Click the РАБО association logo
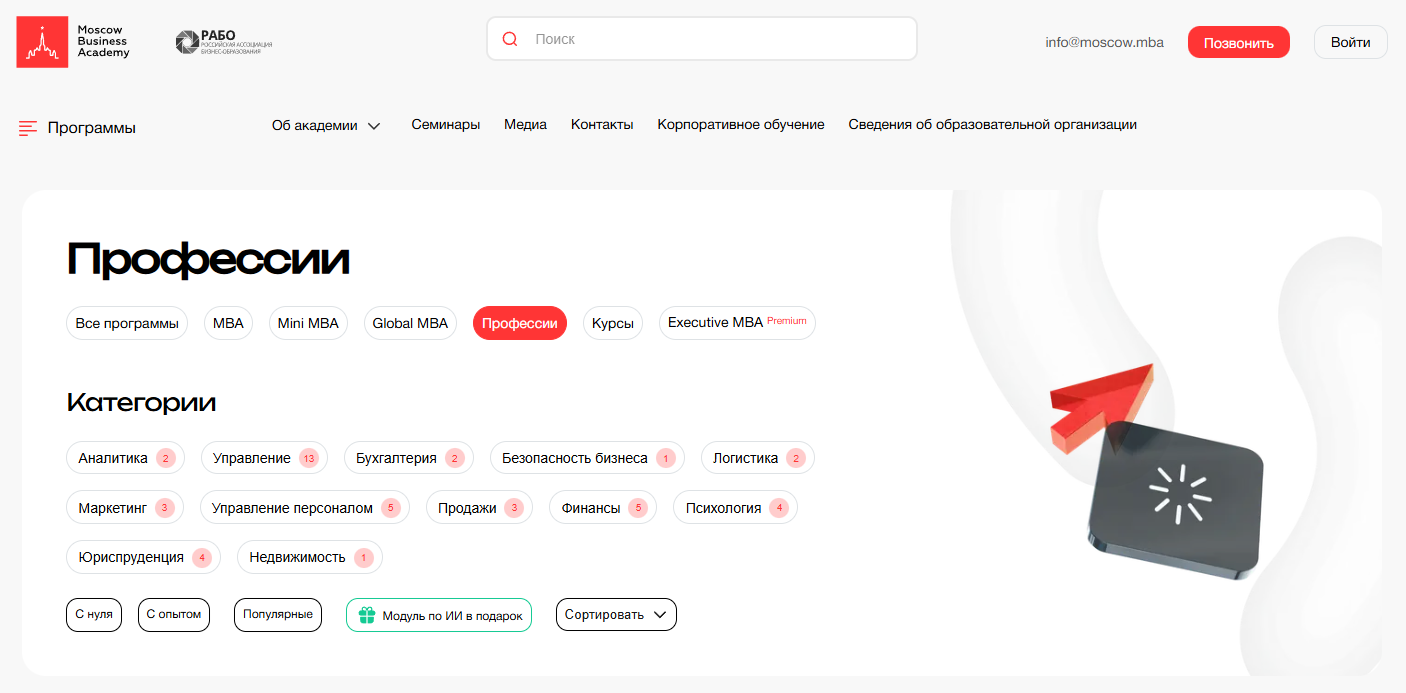The height and width of the screenshot is (693, 1406). click(224, 42)
